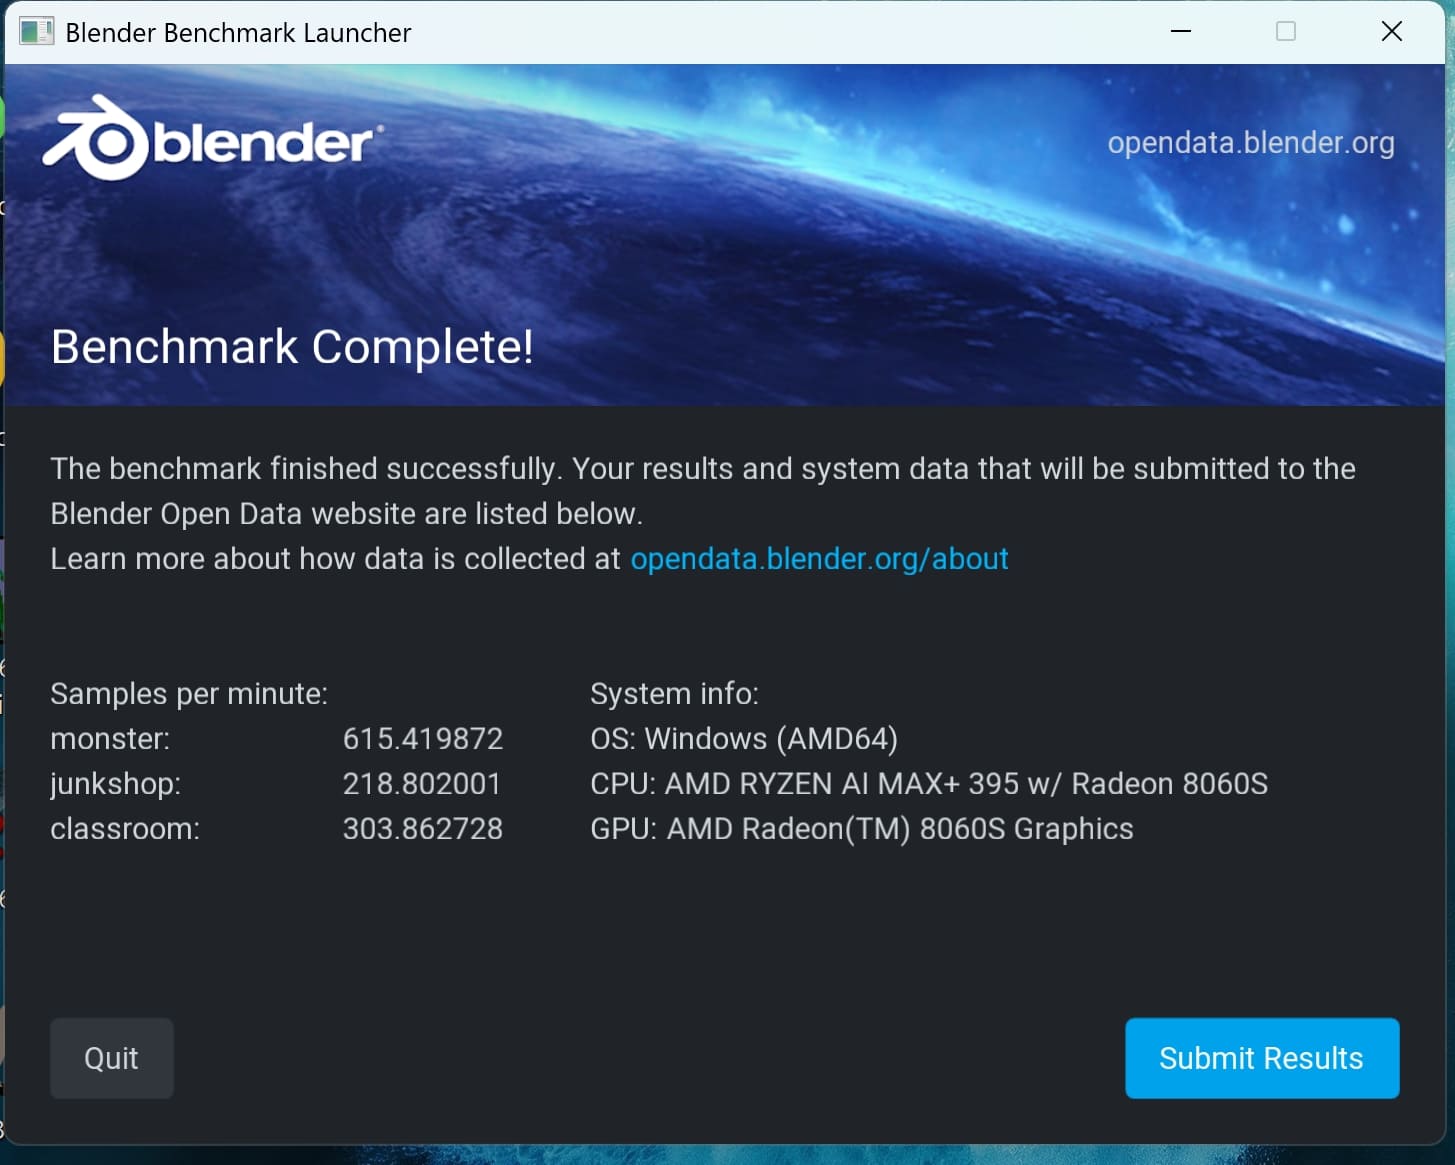This screenshot has height=1165, width=1455.
Task: Minimize the Benchmark Launcher window
Action: coord(1180,32)
